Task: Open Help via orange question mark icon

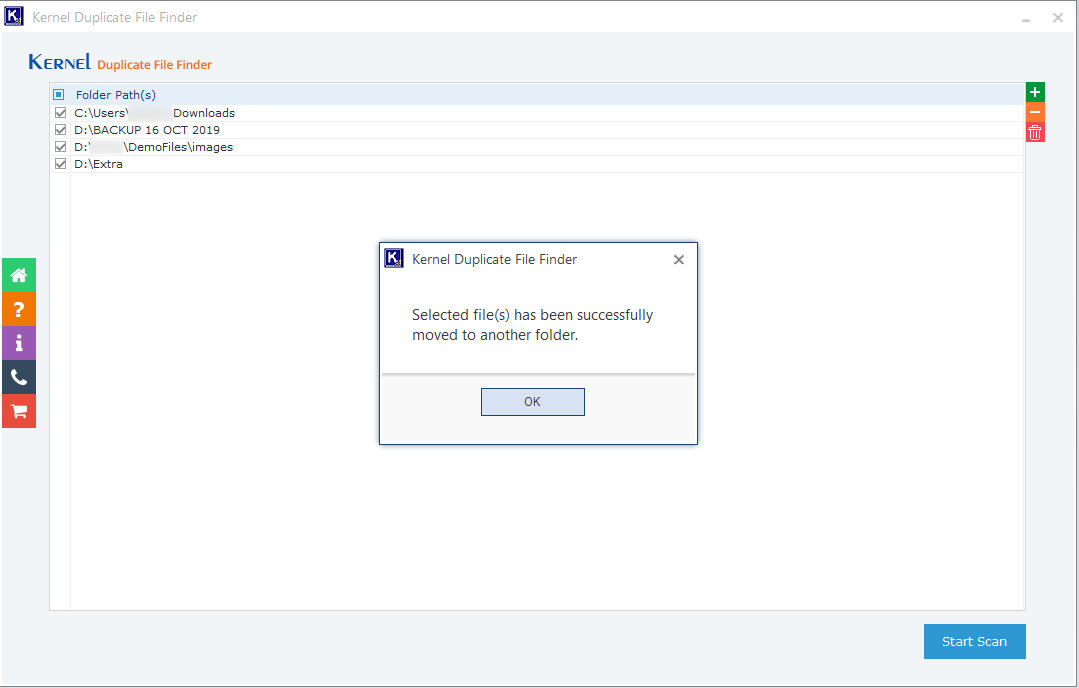Action: point(19,309)
